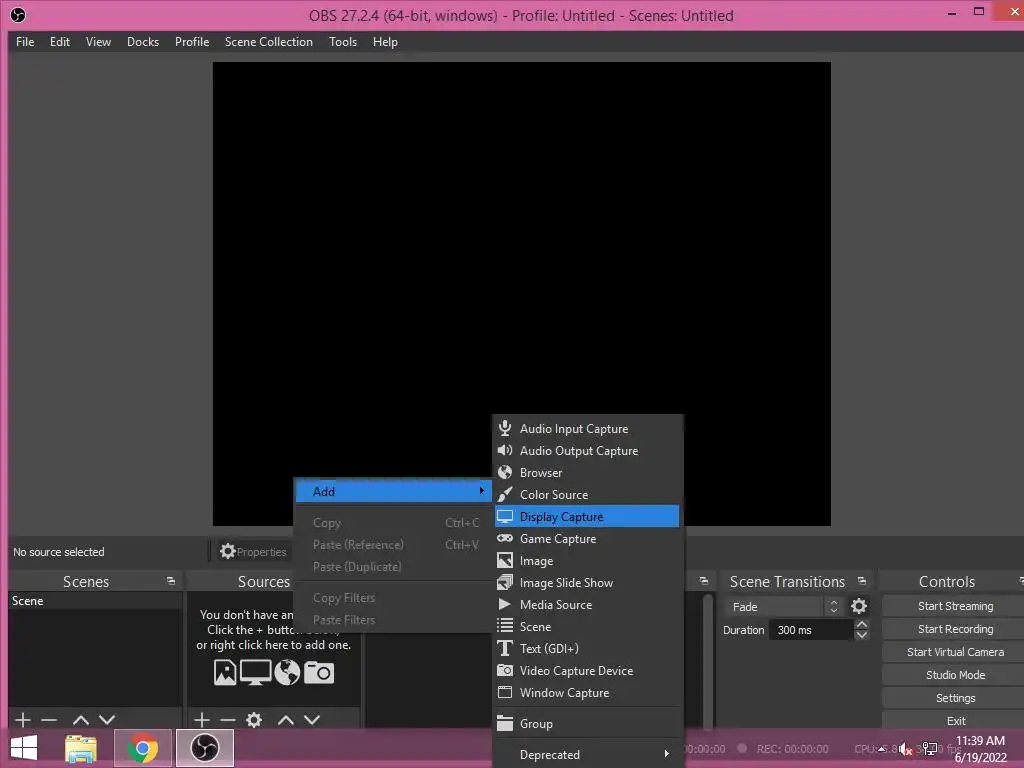Viewport: 1024px width, 768px height.
Task: Increase transition duration with up arrow
Action: (861, 624)
